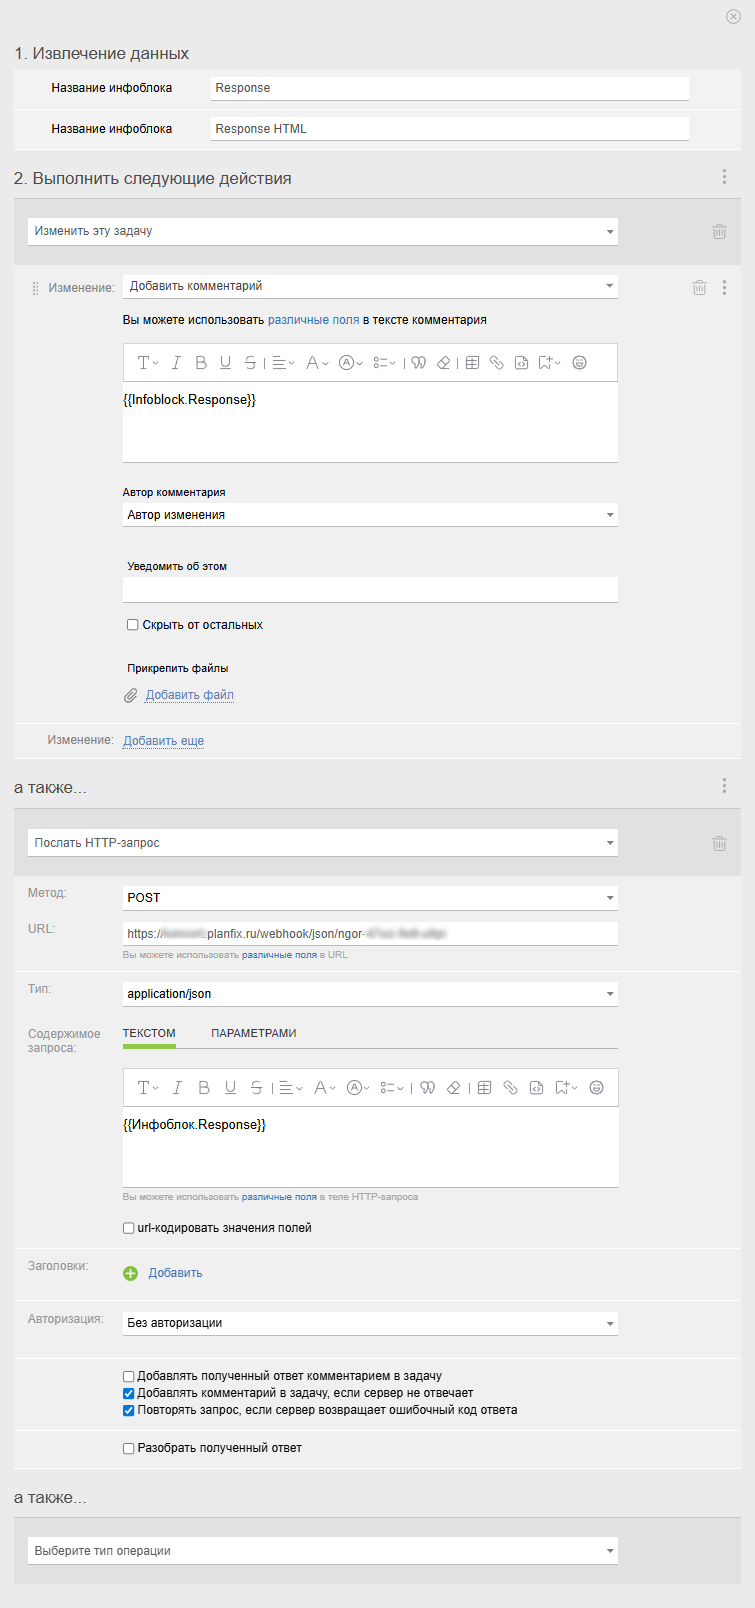Tick the 'Разобрать полученный ответ' checkbox

pos(129,1448)
